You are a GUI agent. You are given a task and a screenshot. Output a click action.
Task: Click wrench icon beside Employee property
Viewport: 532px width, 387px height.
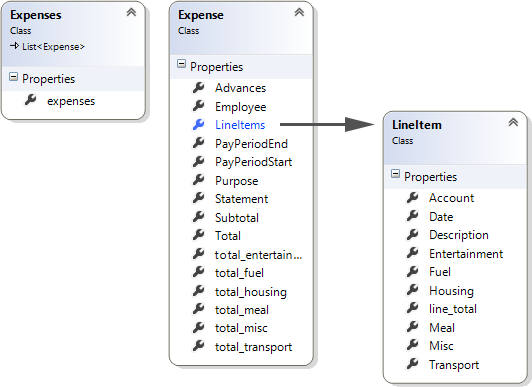198,106
